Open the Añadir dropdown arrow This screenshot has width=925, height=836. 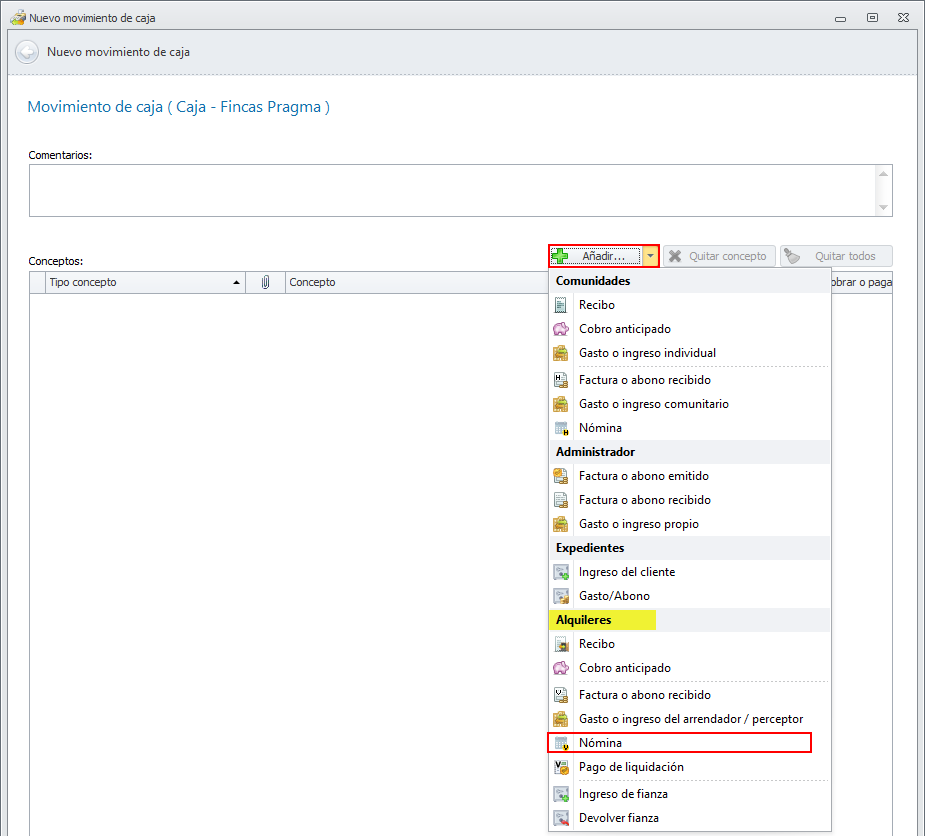point(650,256)
